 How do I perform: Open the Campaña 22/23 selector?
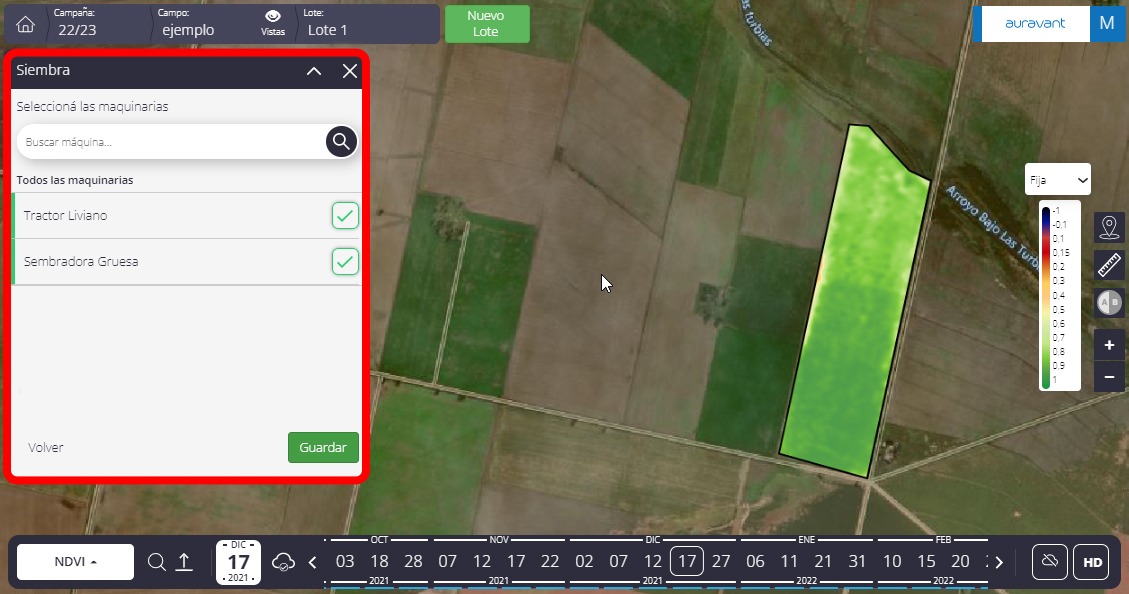pyautogui.click(x=95, y=24)
